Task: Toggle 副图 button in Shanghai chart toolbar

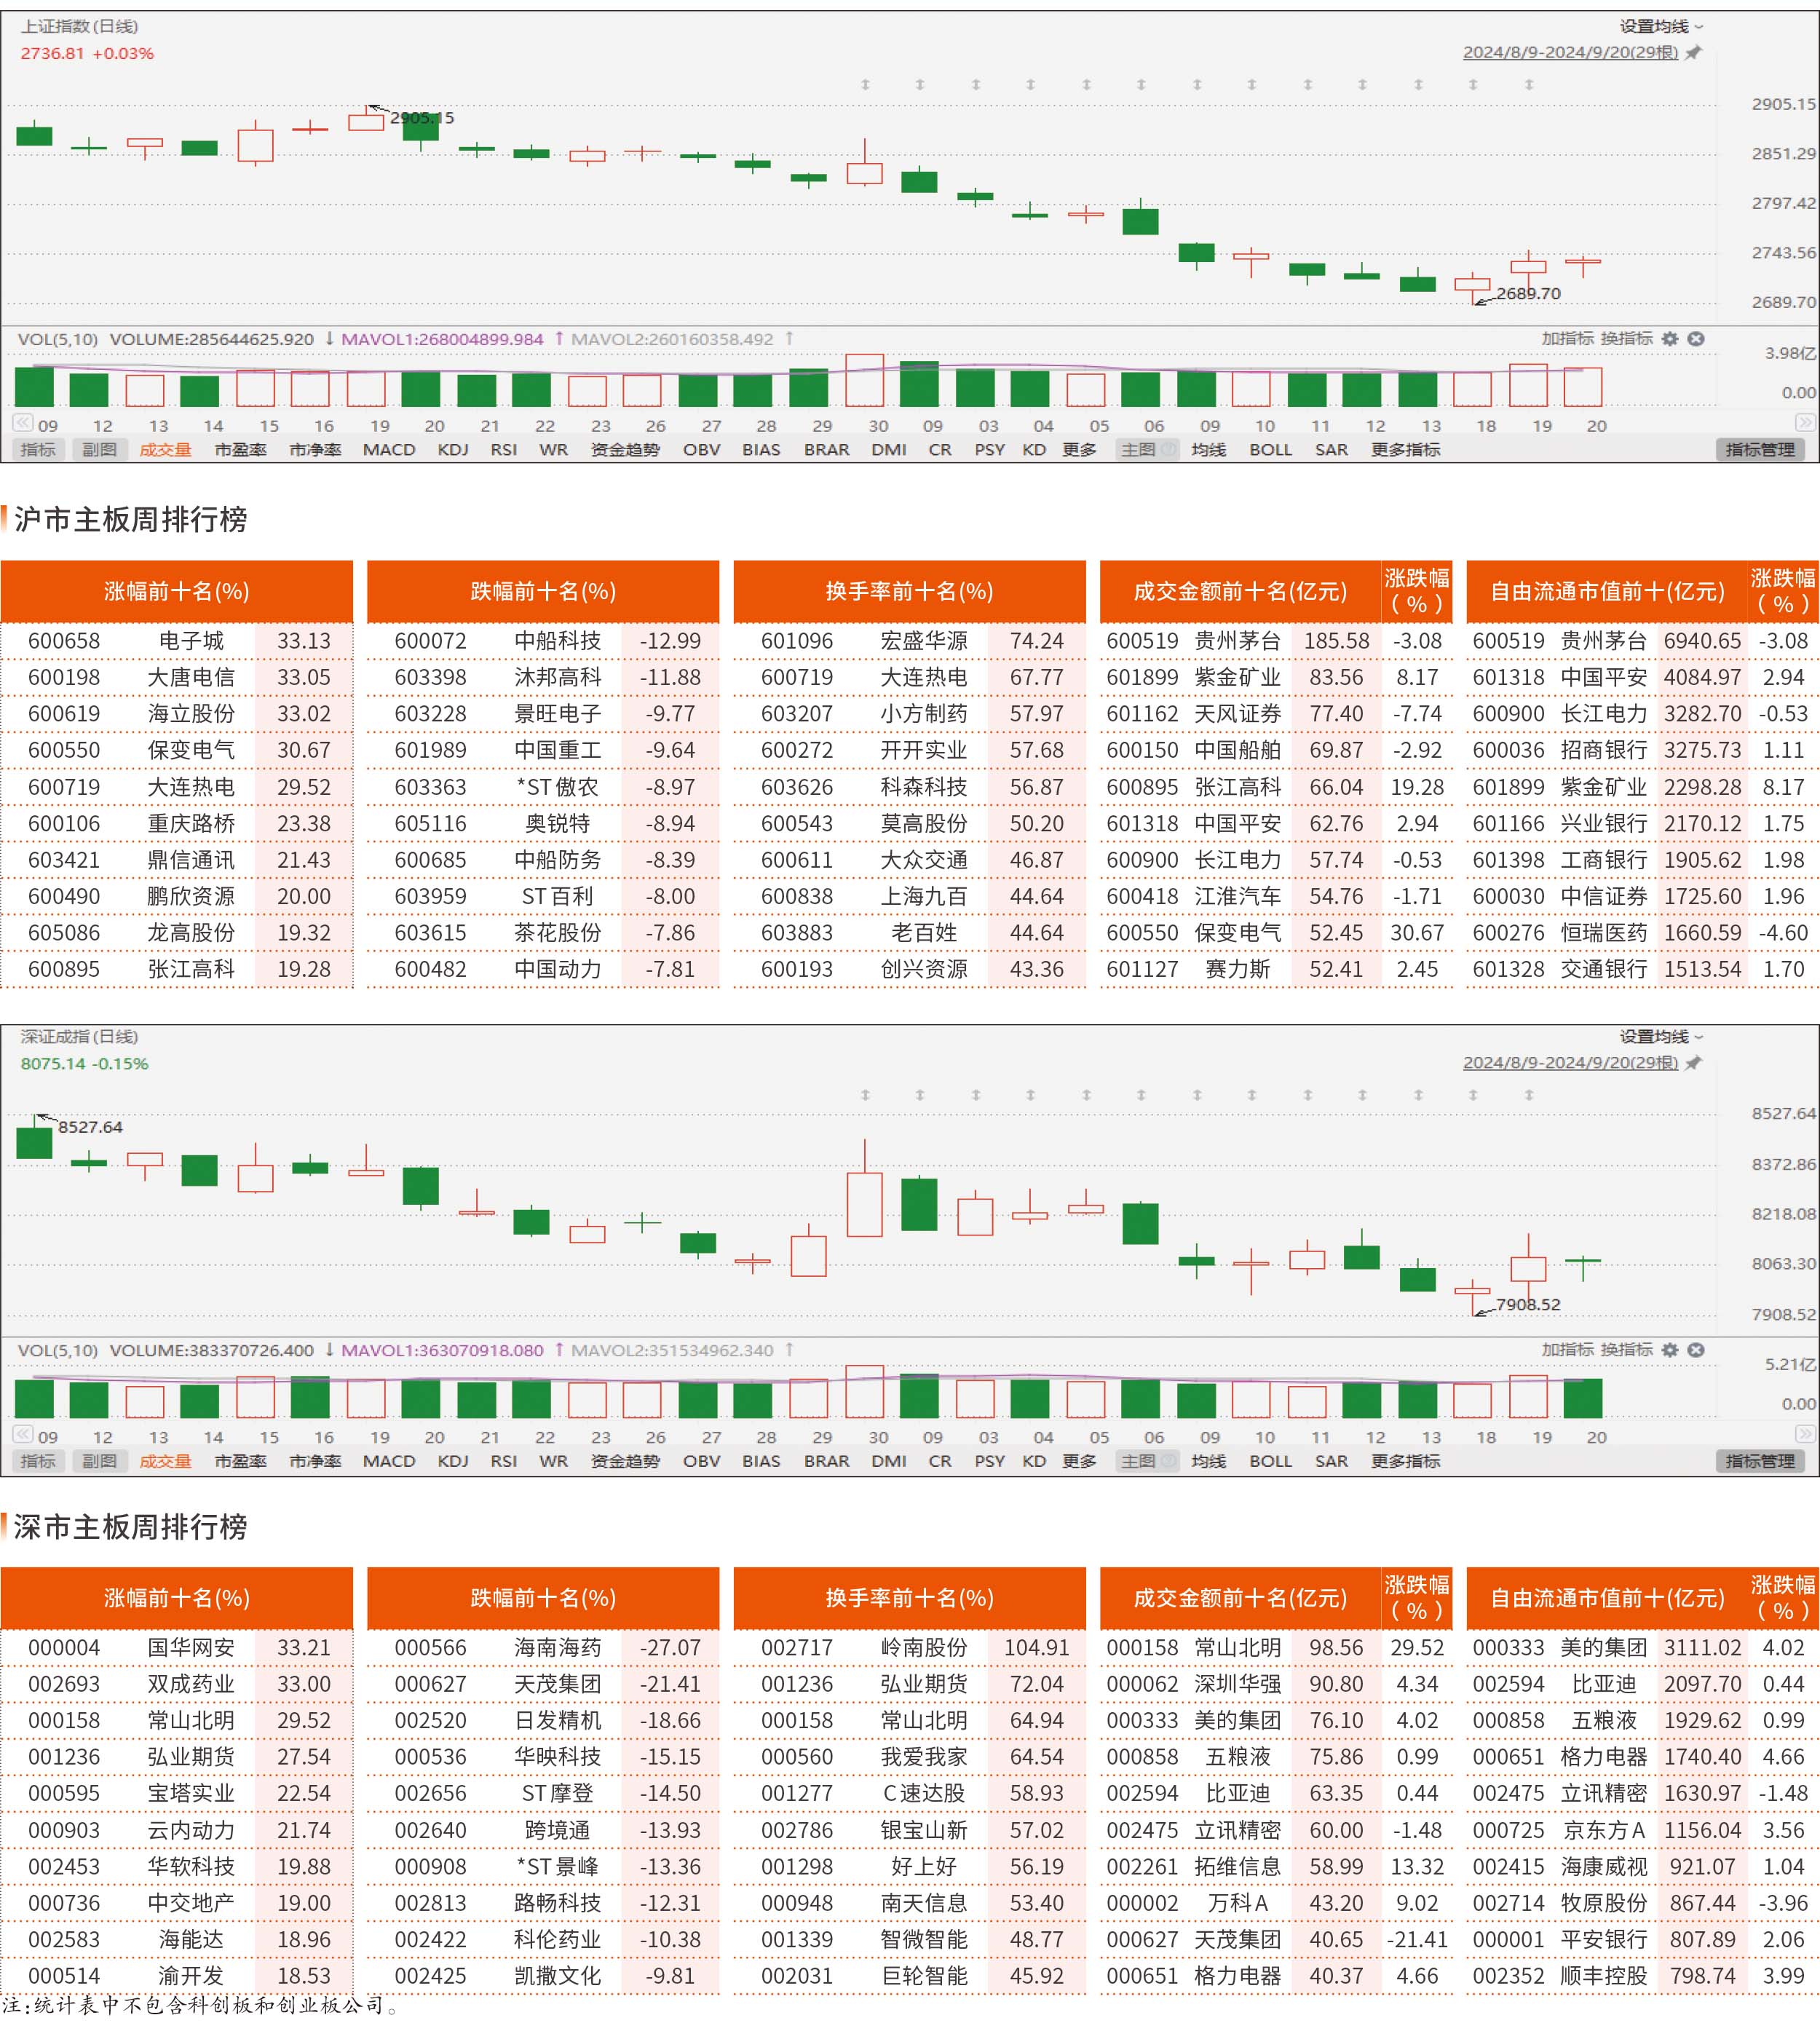Action: [x=99, y=450]
